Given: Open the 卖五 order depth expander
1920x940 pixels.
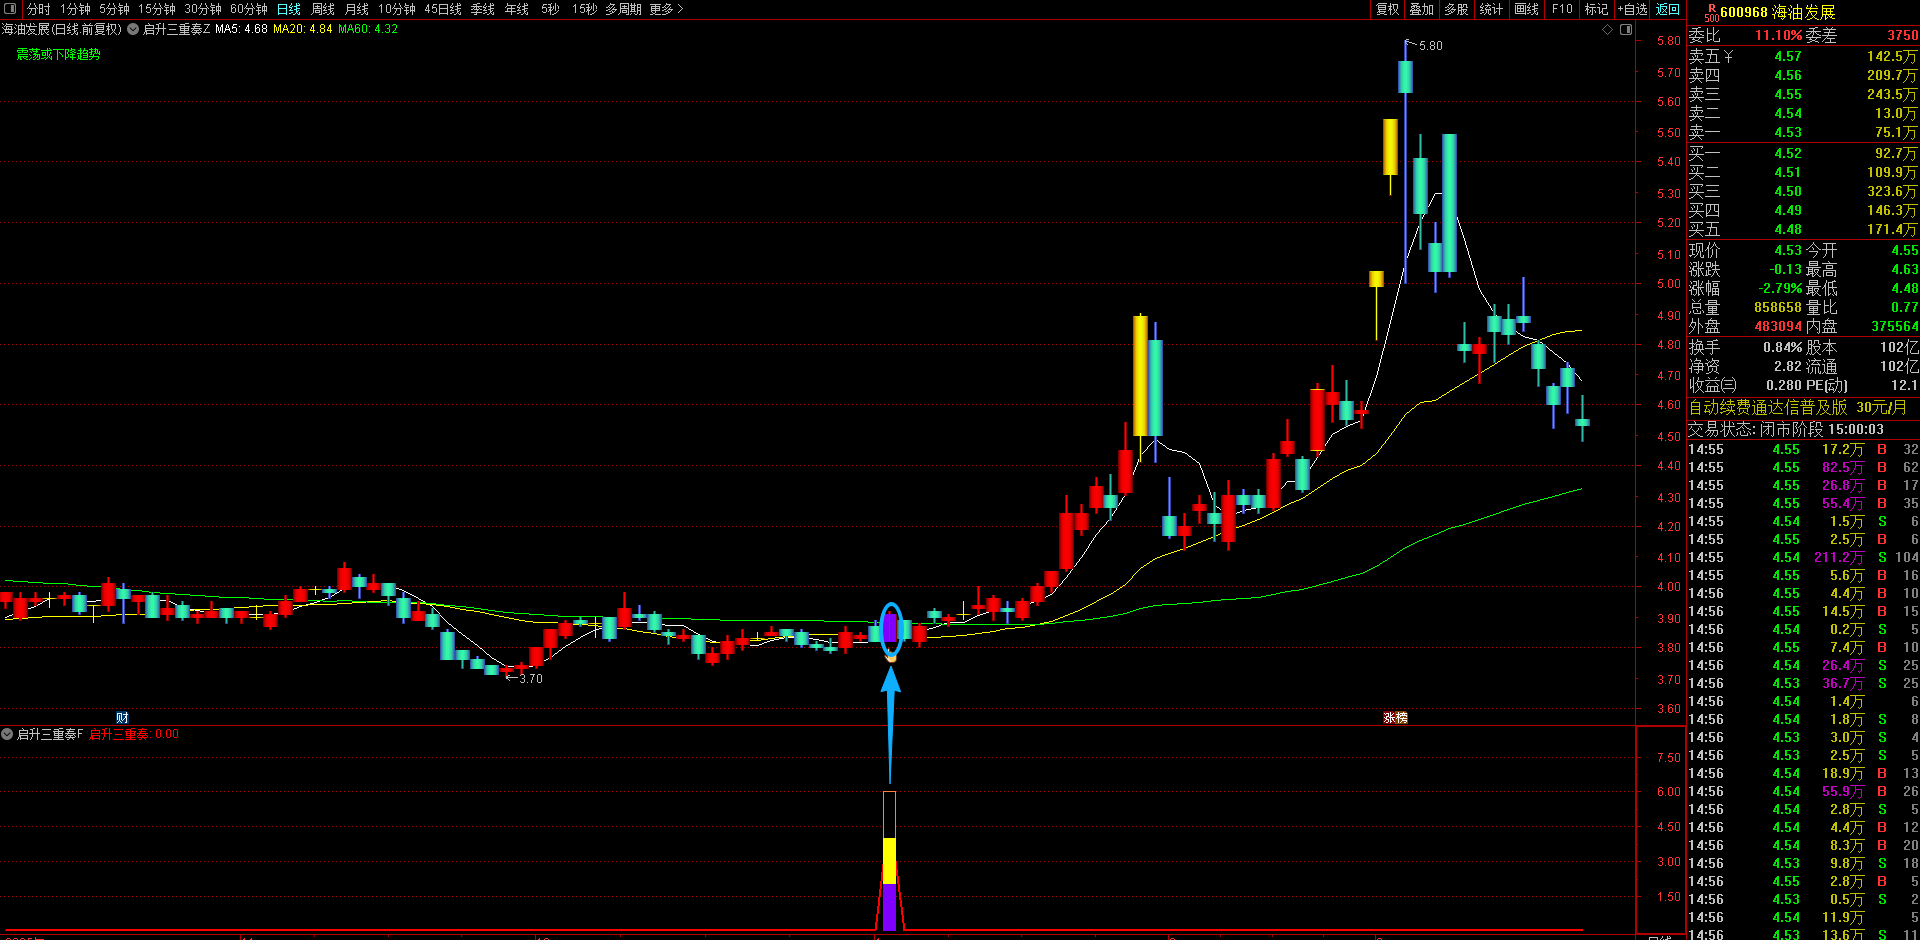Looking at the screenshot, I should tap(1729, 57).
